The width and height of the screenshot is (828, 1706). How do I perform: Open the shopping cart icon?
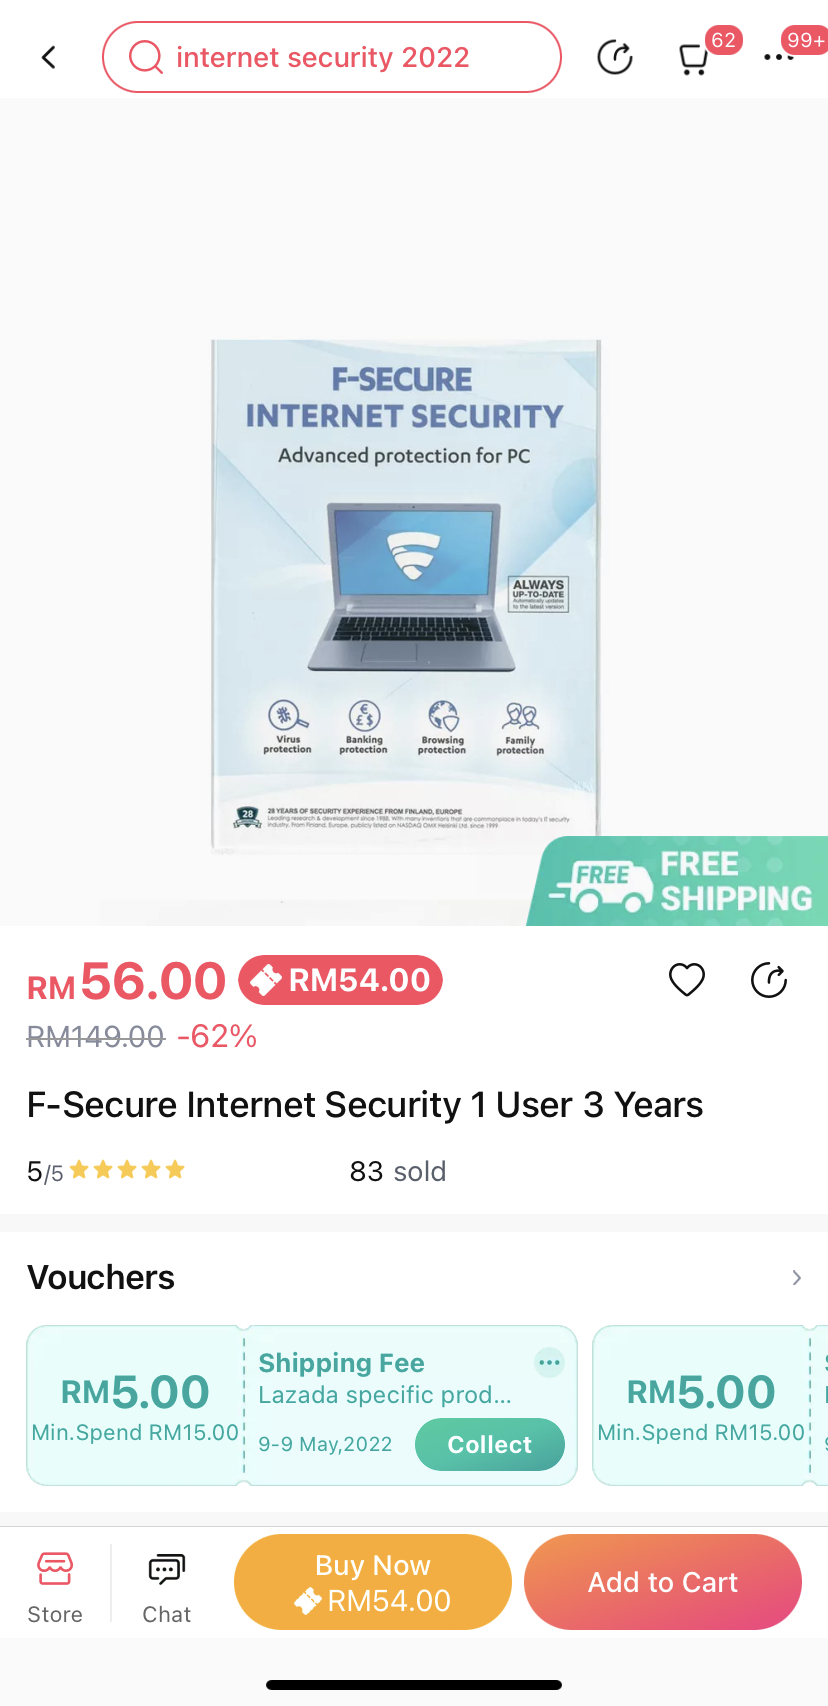[693, 59]
